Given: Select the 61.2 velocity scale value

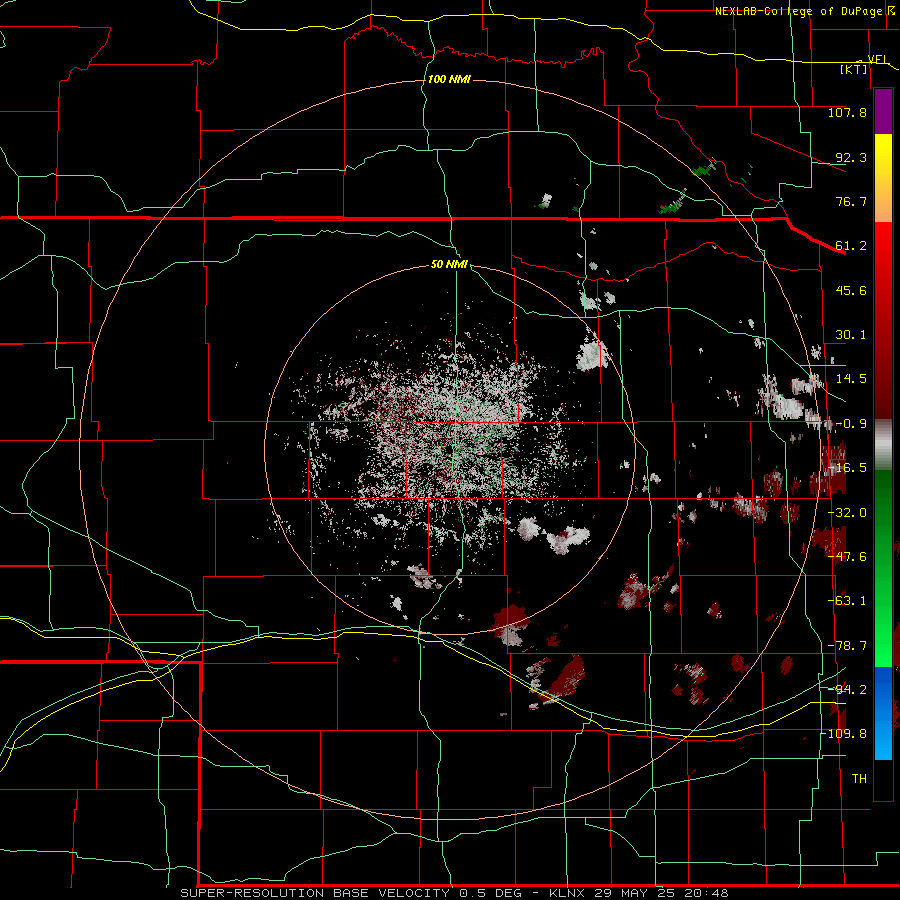Looking at the screenshot, I should [851, 246].
